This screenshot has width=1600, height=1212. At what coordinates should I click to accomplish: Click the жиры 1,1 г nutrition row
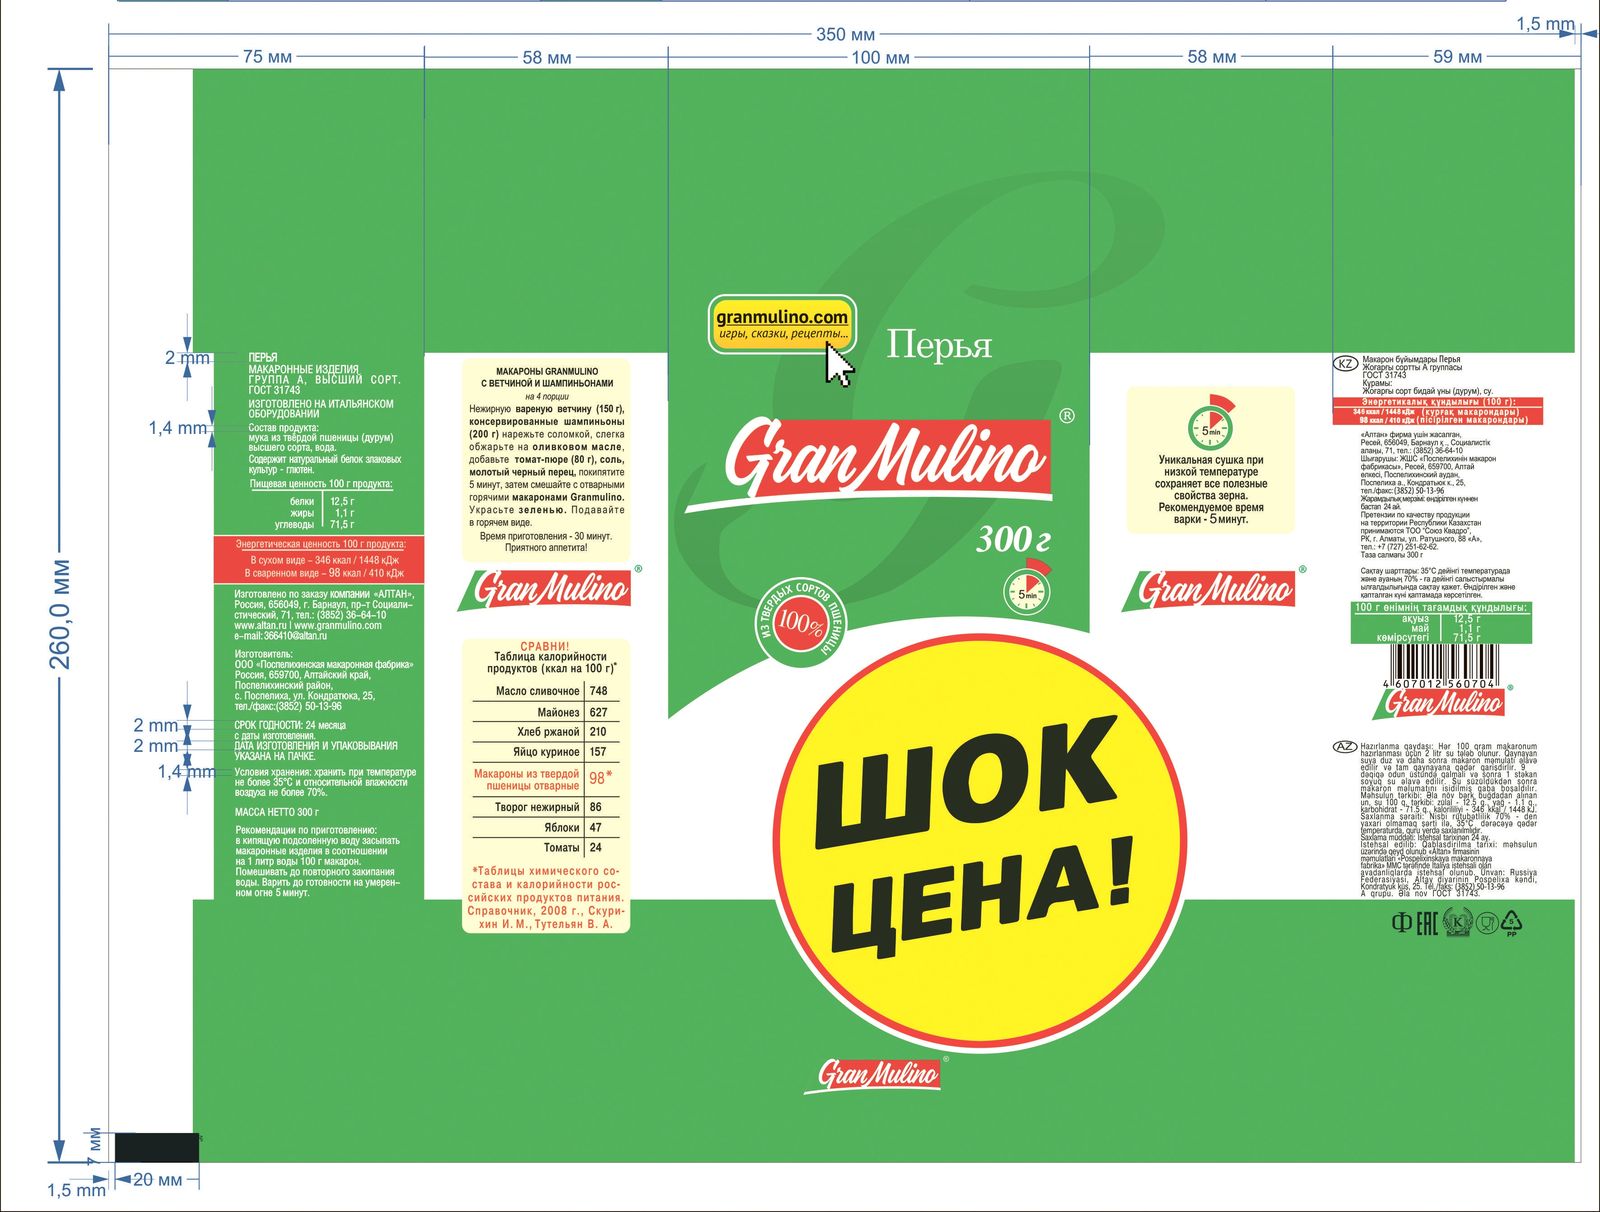[x=322, y=513]
